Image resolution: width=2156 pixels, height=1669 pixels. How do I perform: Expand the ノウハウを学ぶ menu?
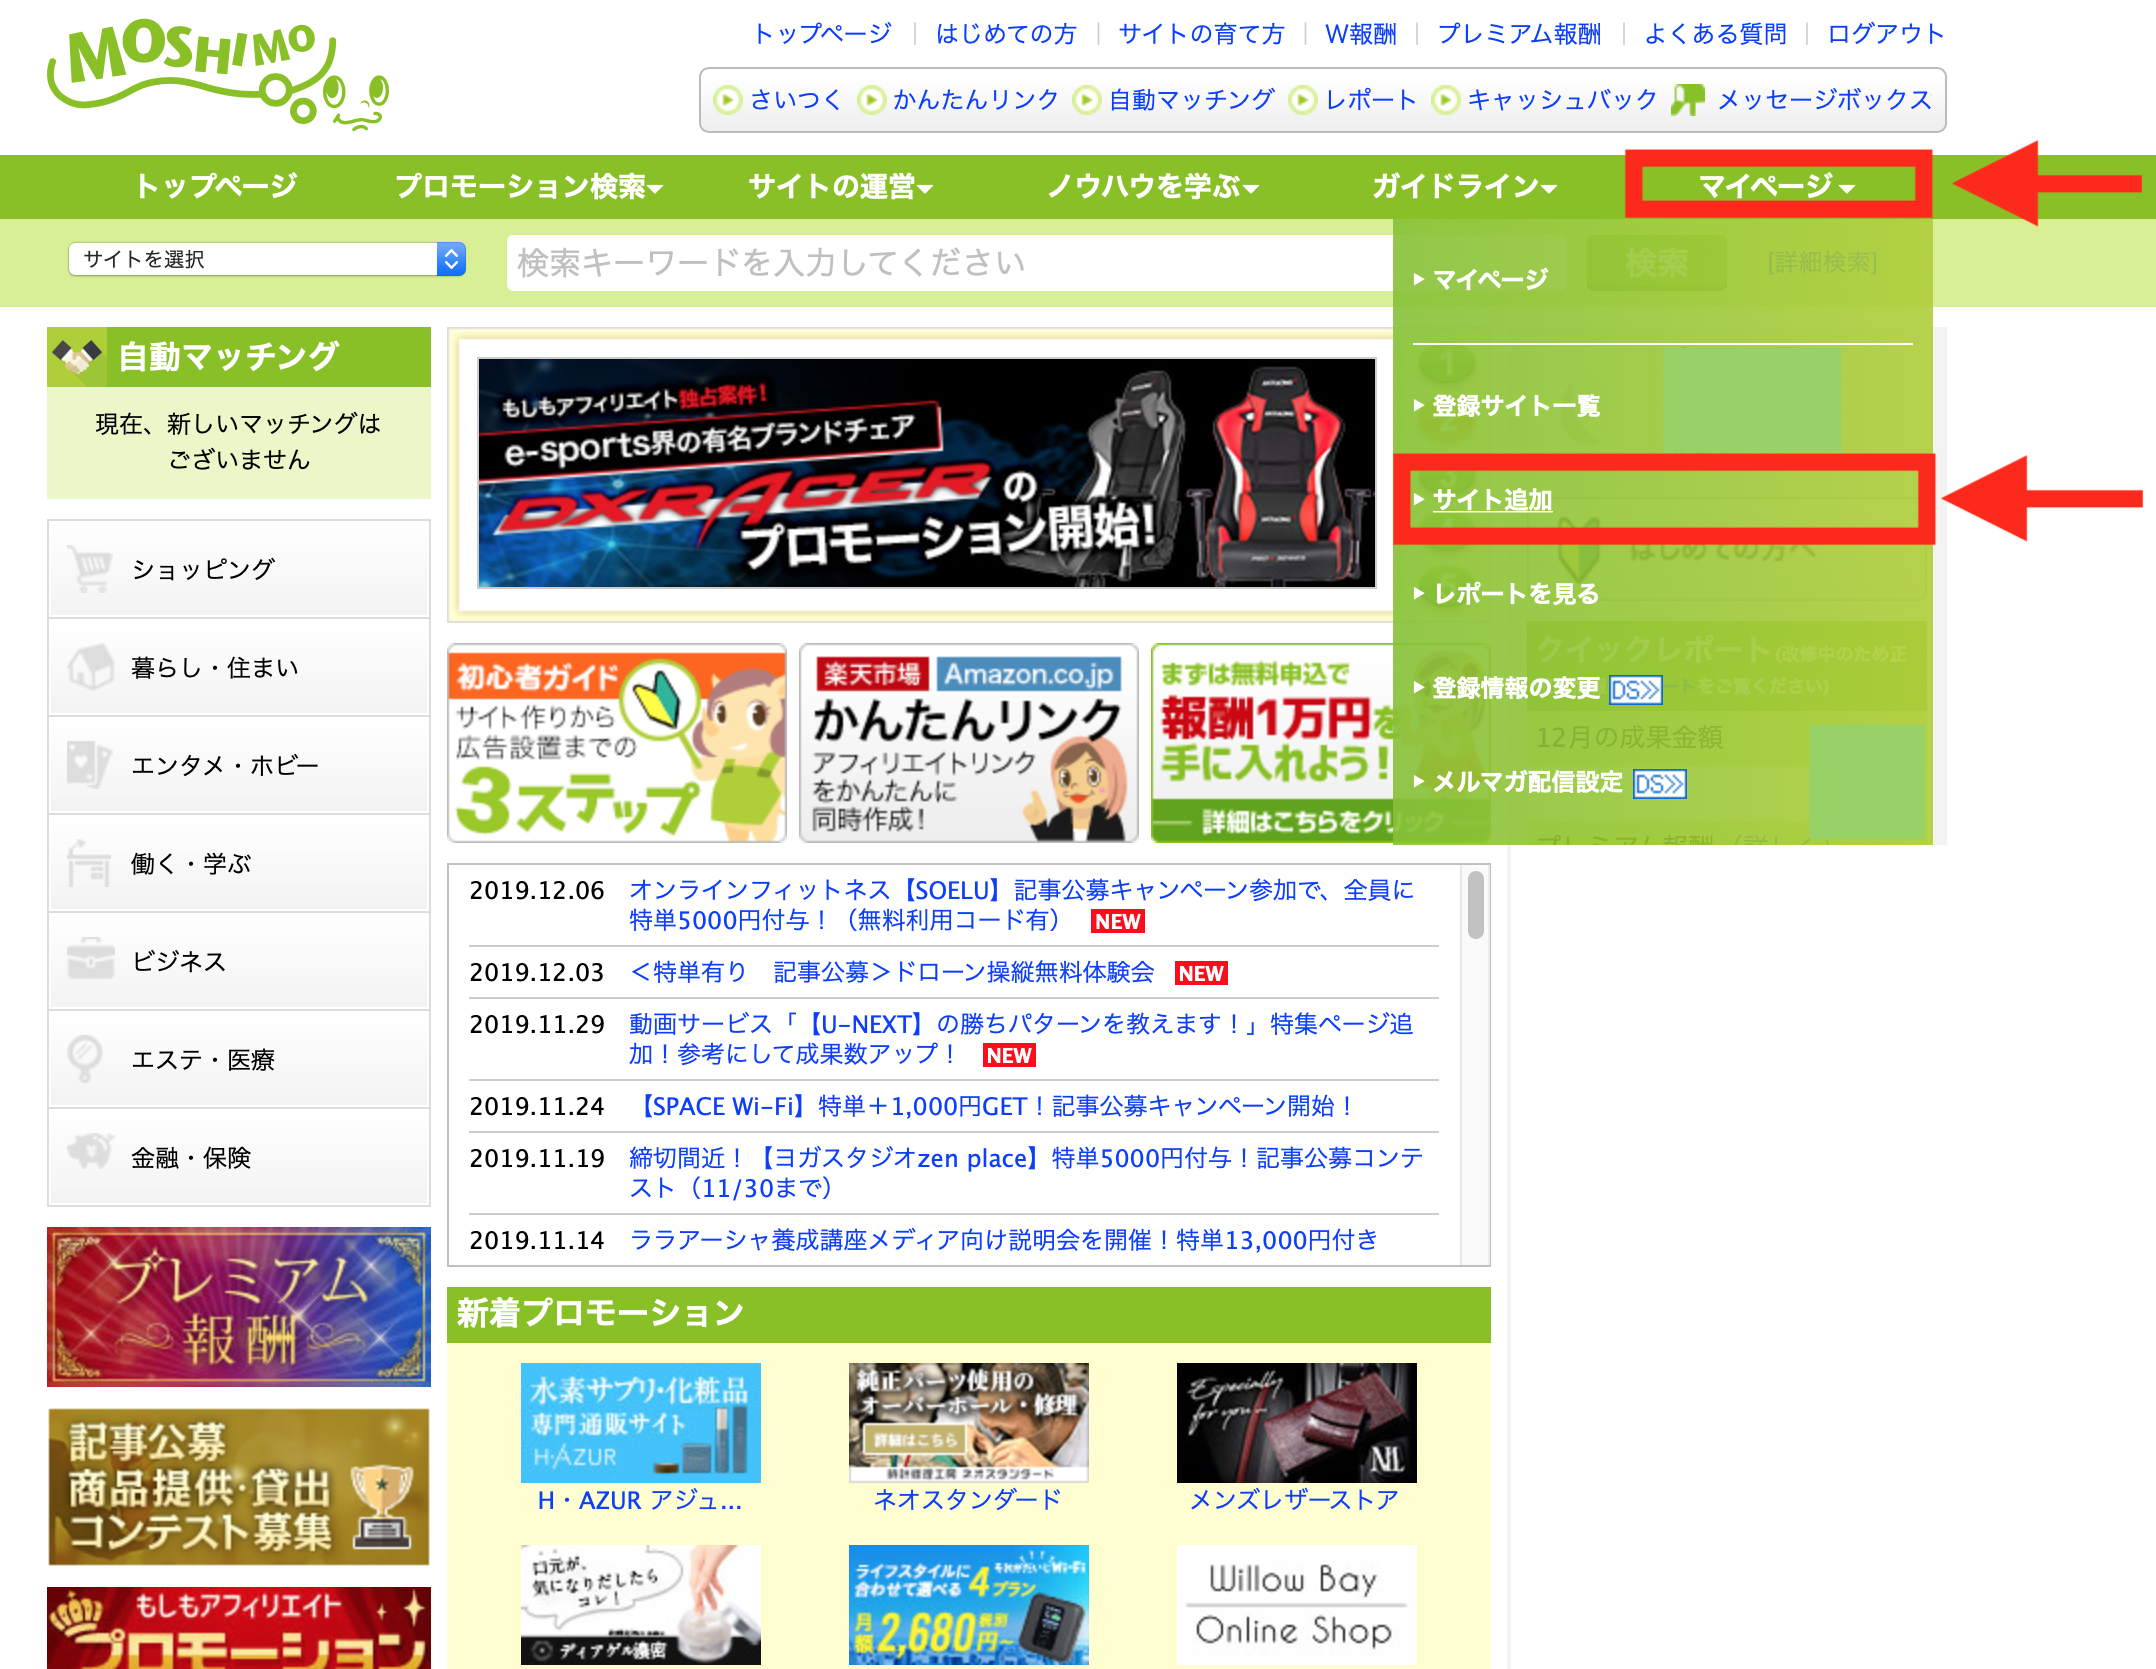1153,186
